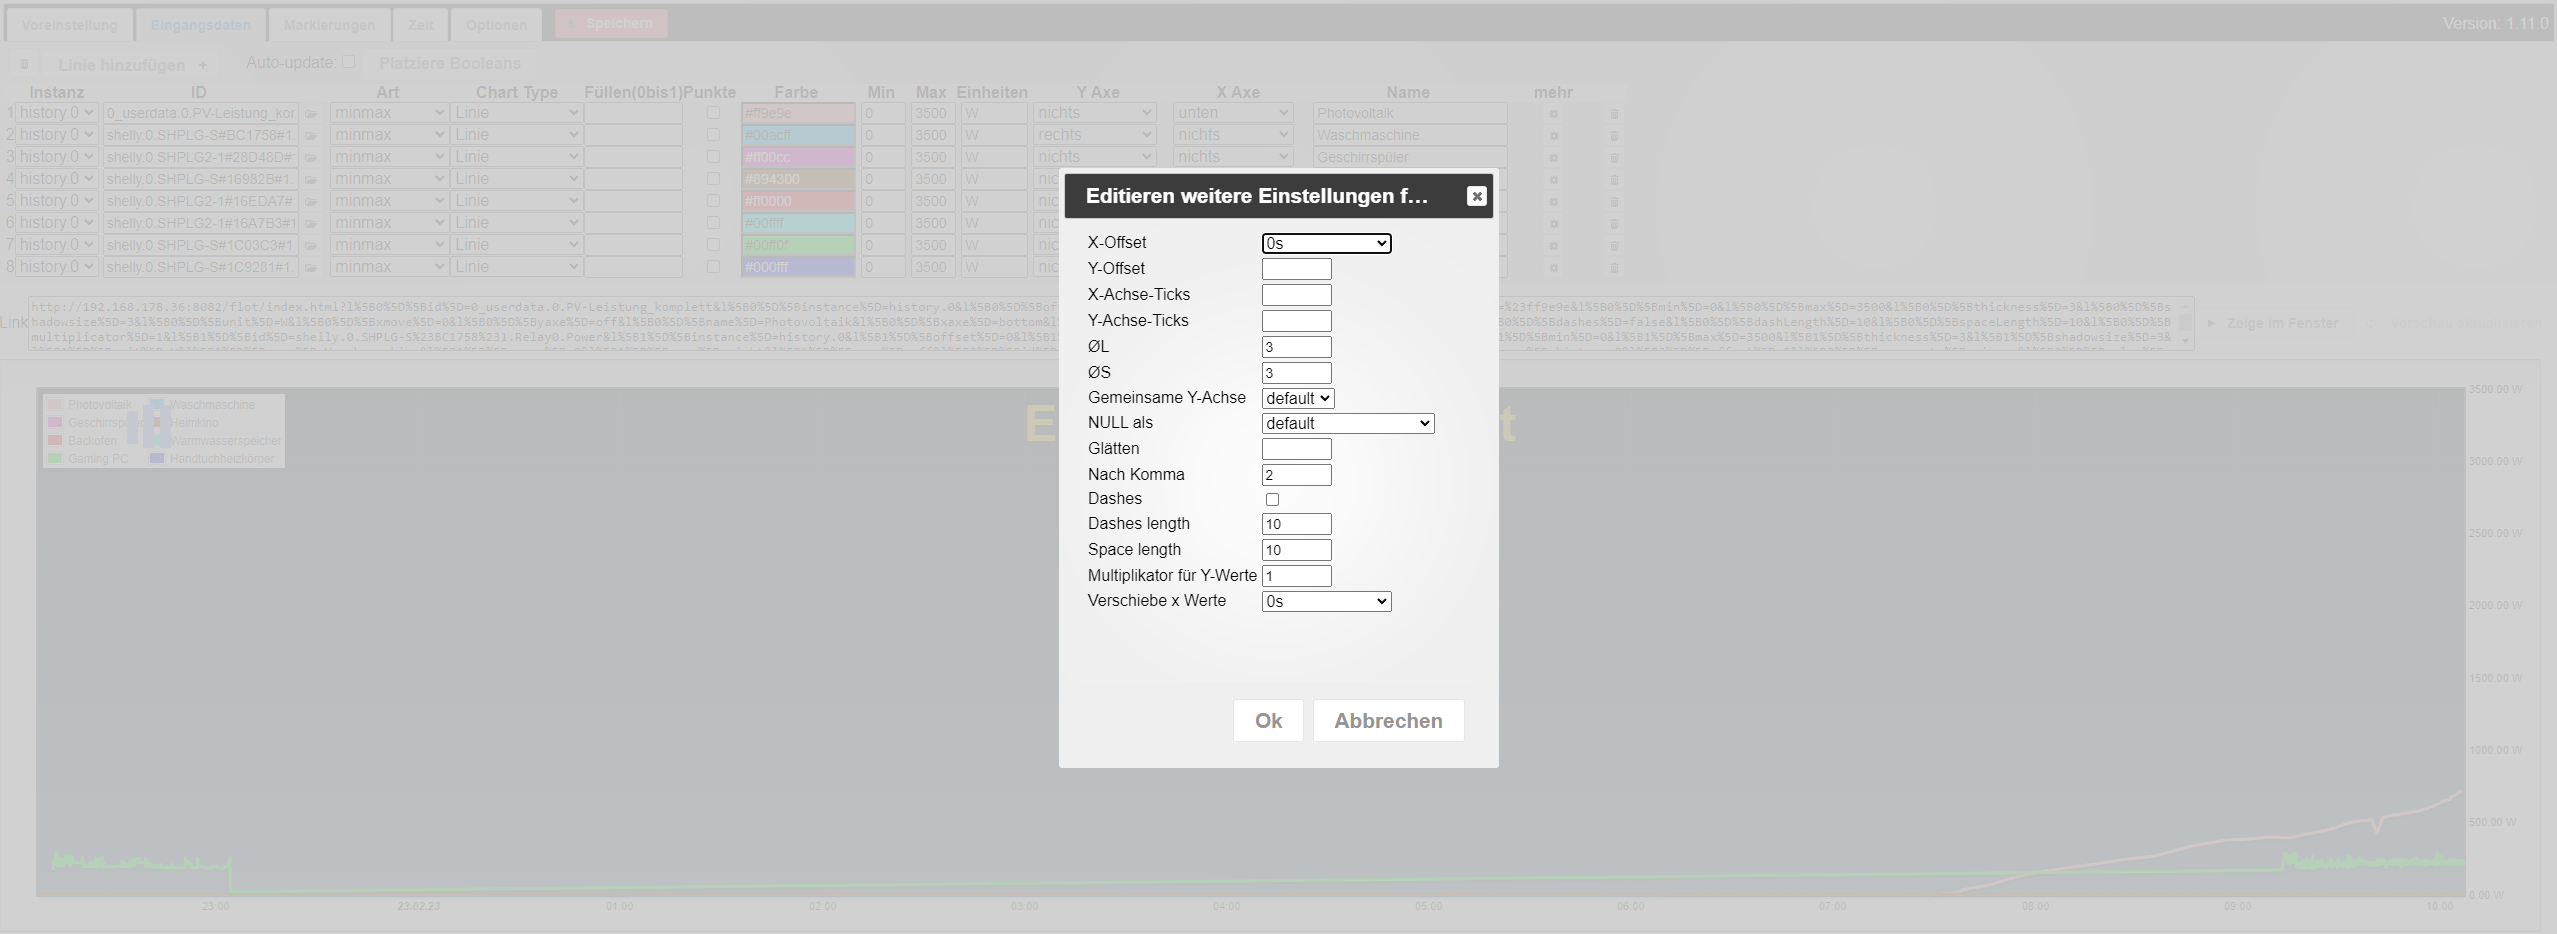This screenshot has height=934, width=2557.
Task: Tick Punkte checkbox for the #894300 line
Action: click(x=713, y=179)
